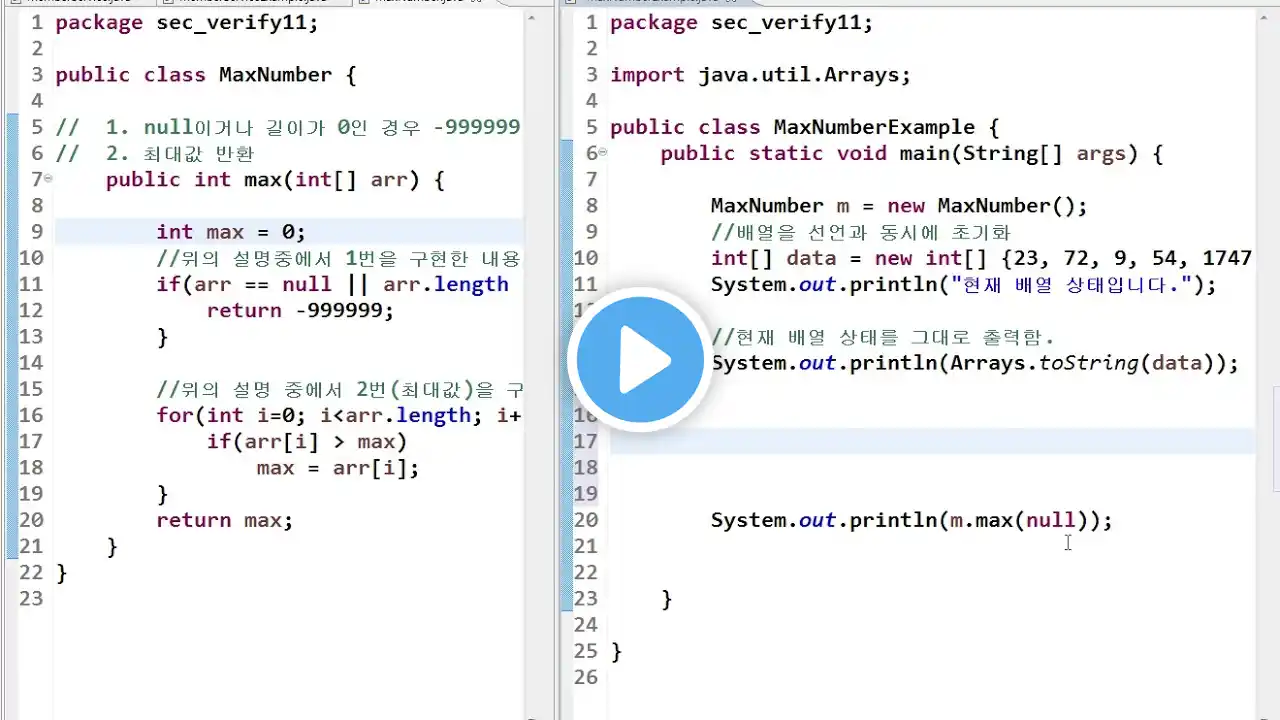
Task: Click the "for(int i=0; i<arr.length;" loop line
Action: (x=339, y=415)
